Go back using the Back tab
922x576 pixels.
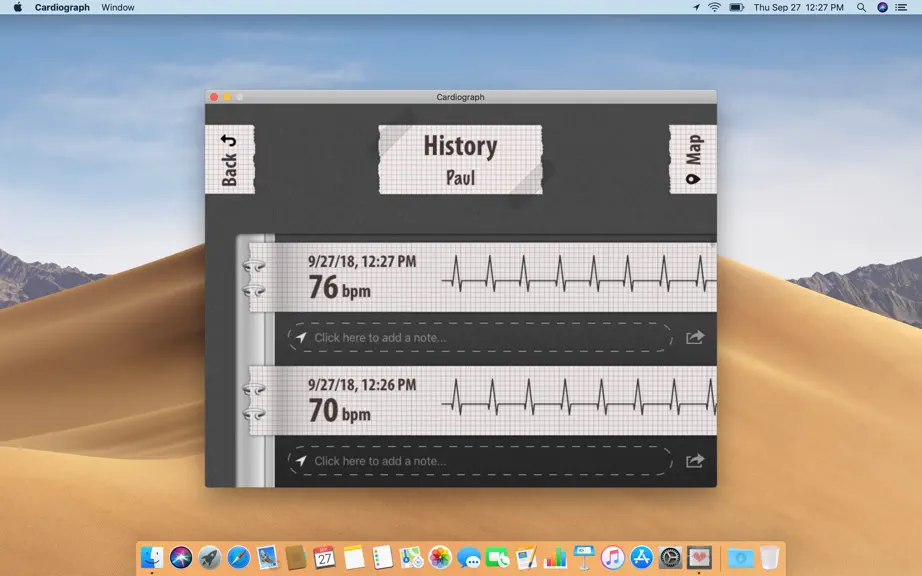(x=230, y=159)
